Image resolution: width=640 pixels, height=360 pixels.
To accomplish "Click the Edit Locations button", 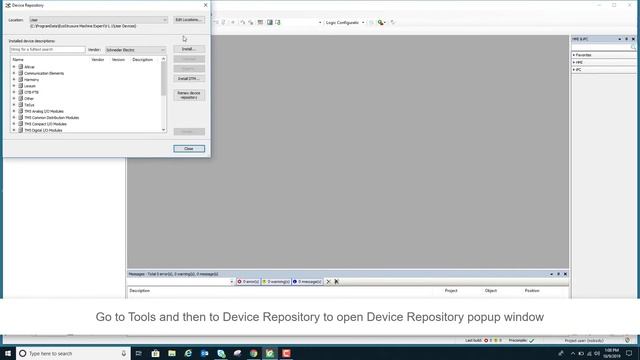I will 189,20.
